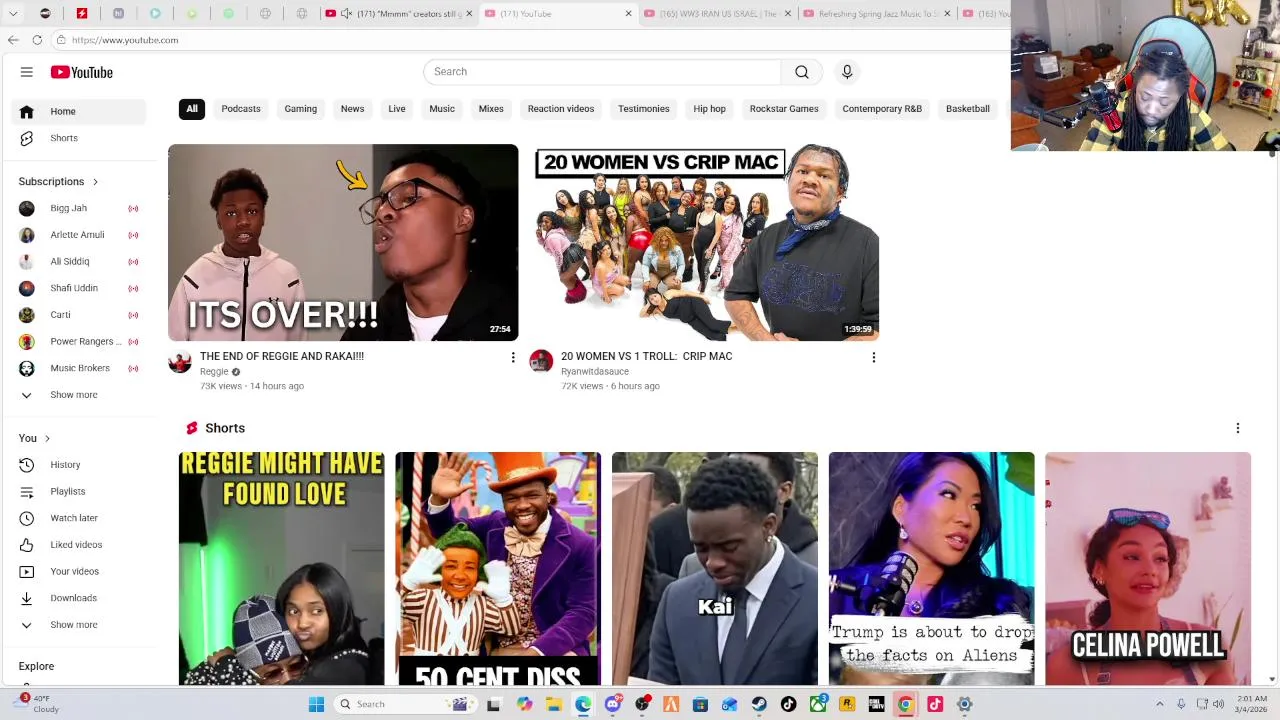
Task: Open Shafi Uddin subscription channel
Action: click(79, 288)
